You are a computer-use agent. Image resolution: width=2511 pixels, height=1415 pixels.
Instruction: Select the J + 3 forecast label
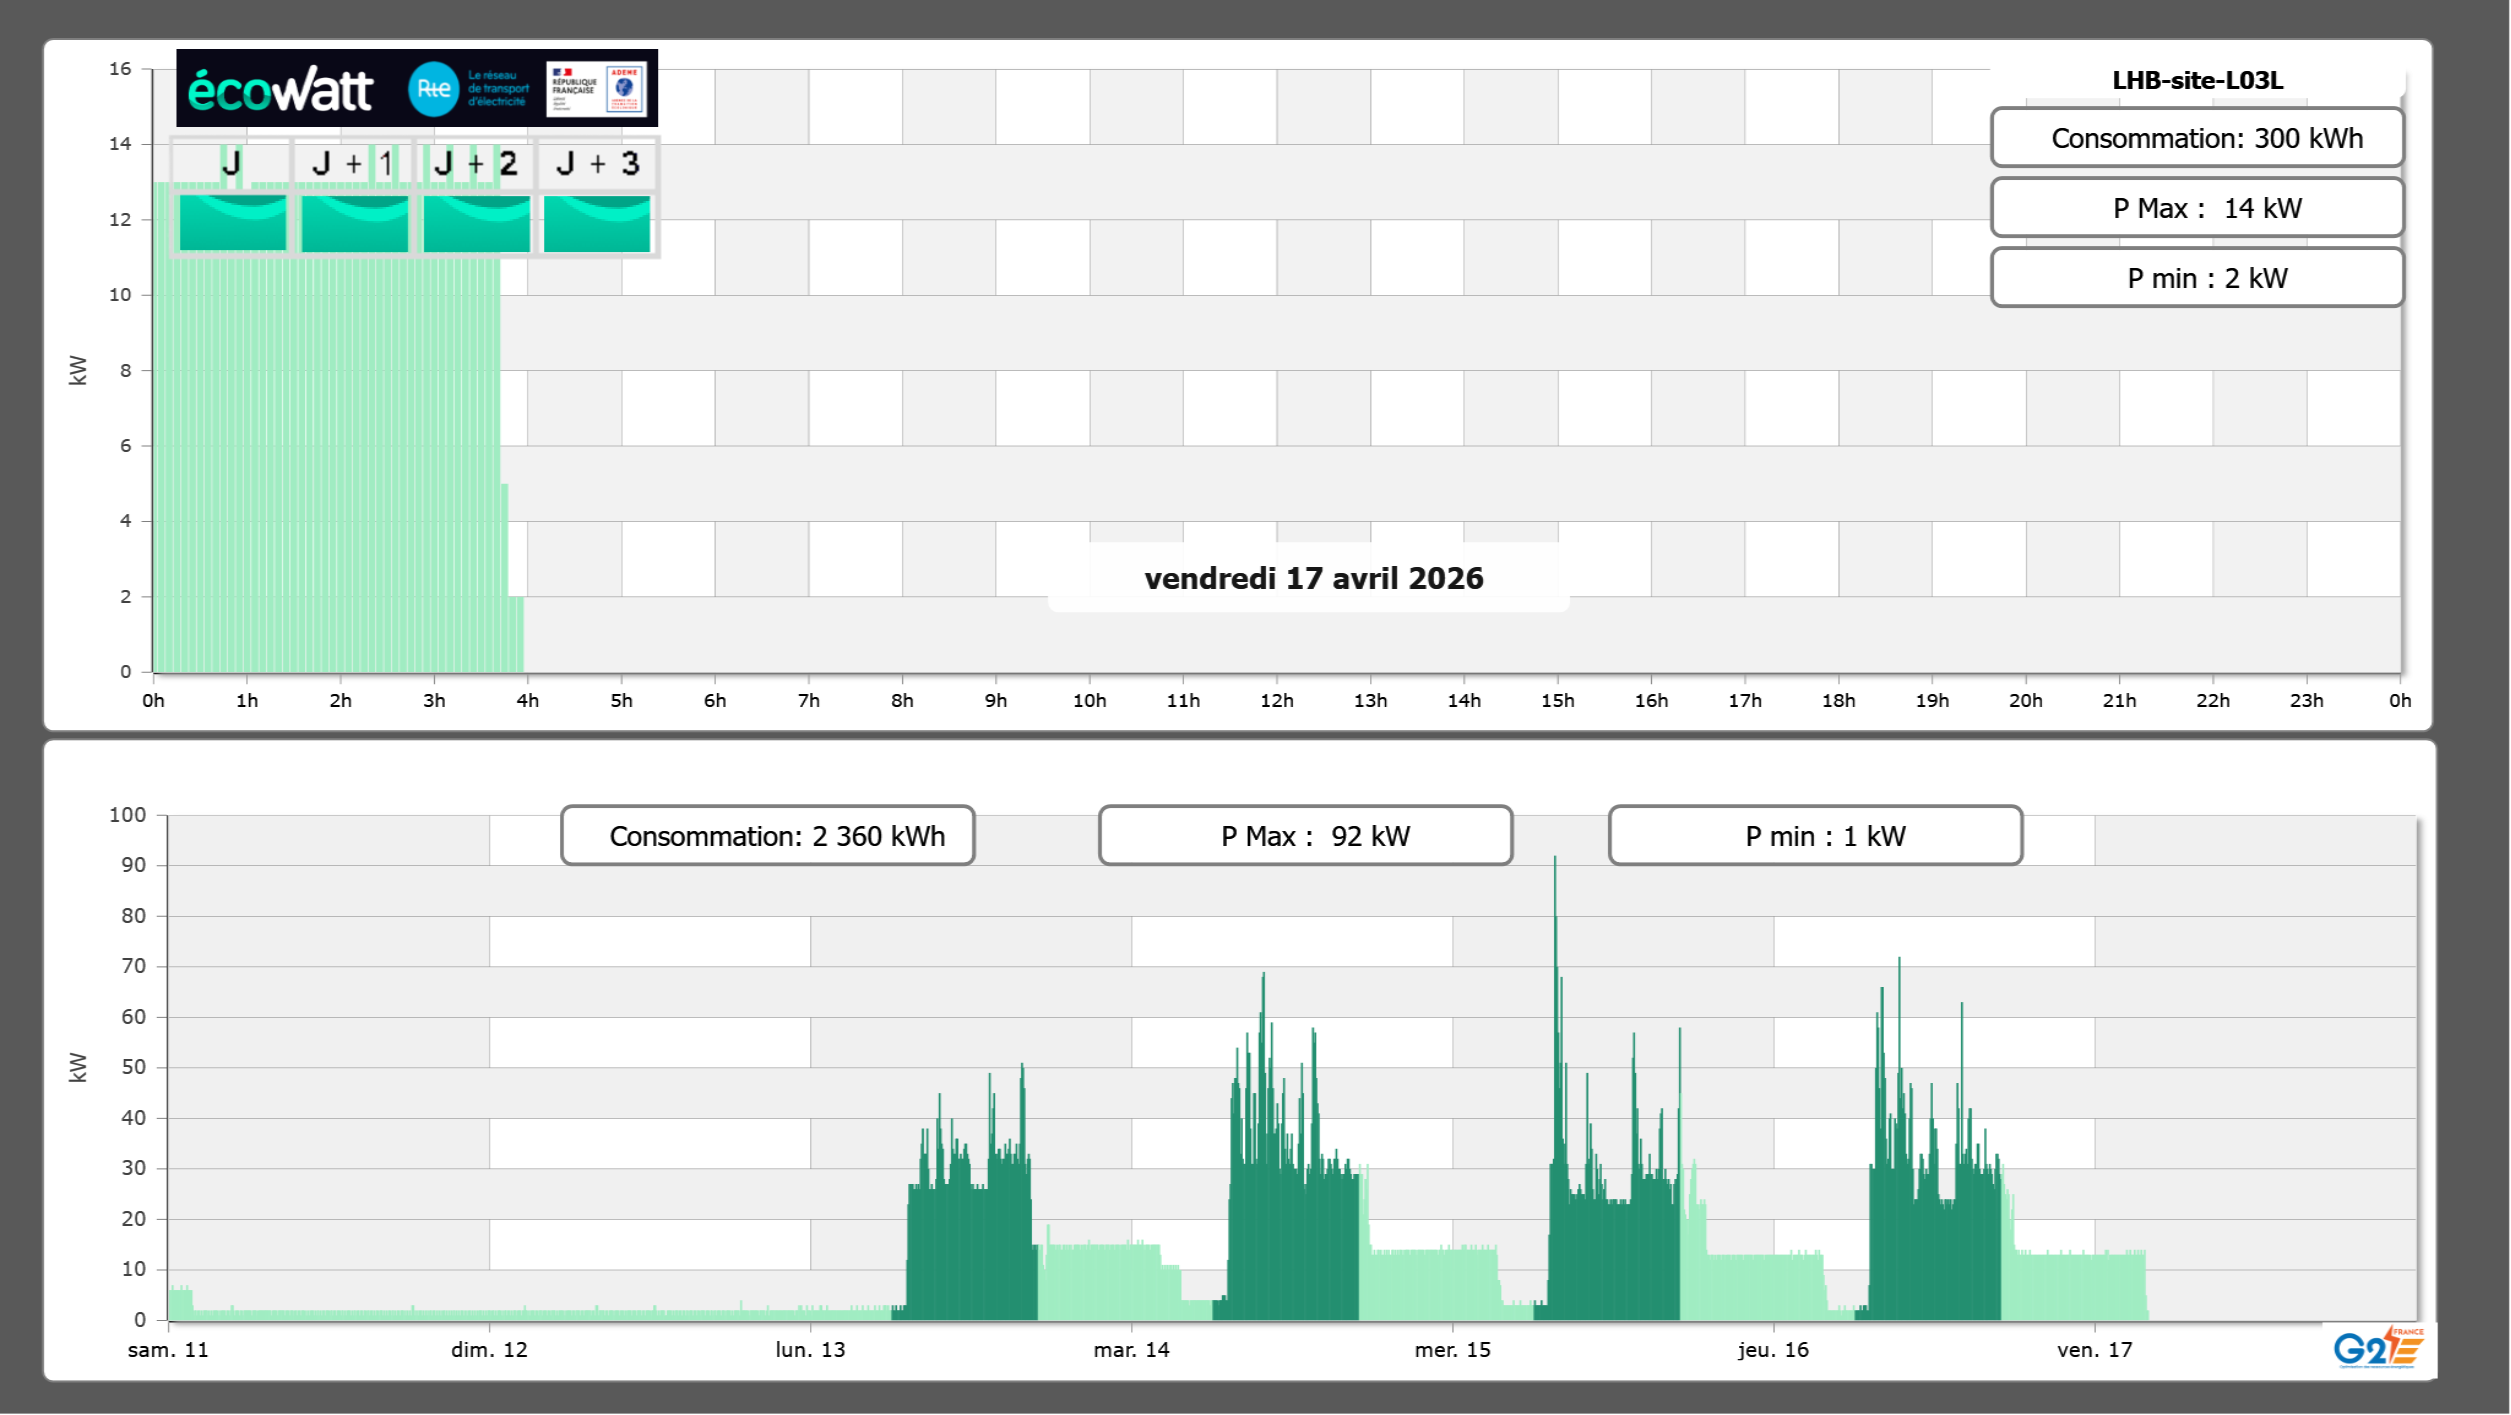pos(597,163)
